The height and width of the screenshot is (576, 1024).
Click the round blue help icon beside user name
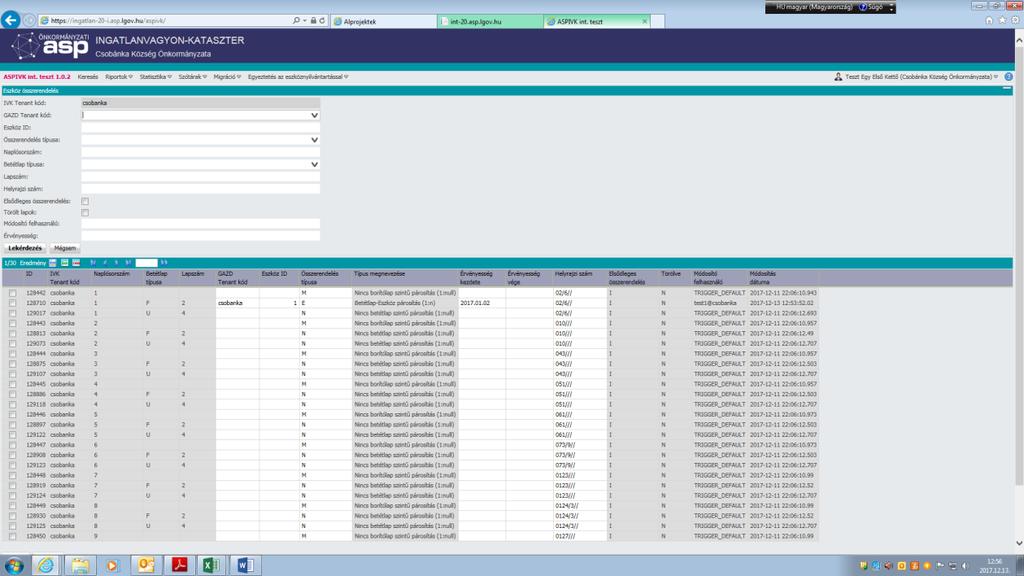(1008, 76)
